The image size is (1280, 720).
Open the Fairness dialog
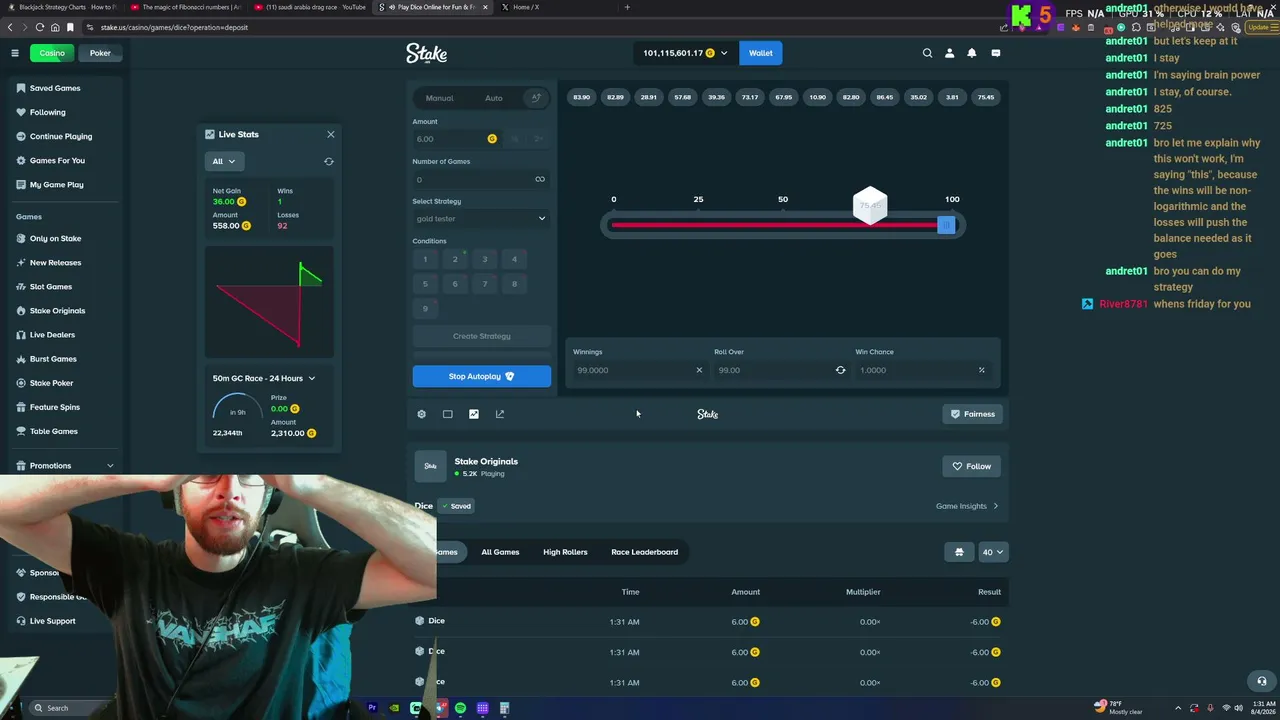[973, 414]
